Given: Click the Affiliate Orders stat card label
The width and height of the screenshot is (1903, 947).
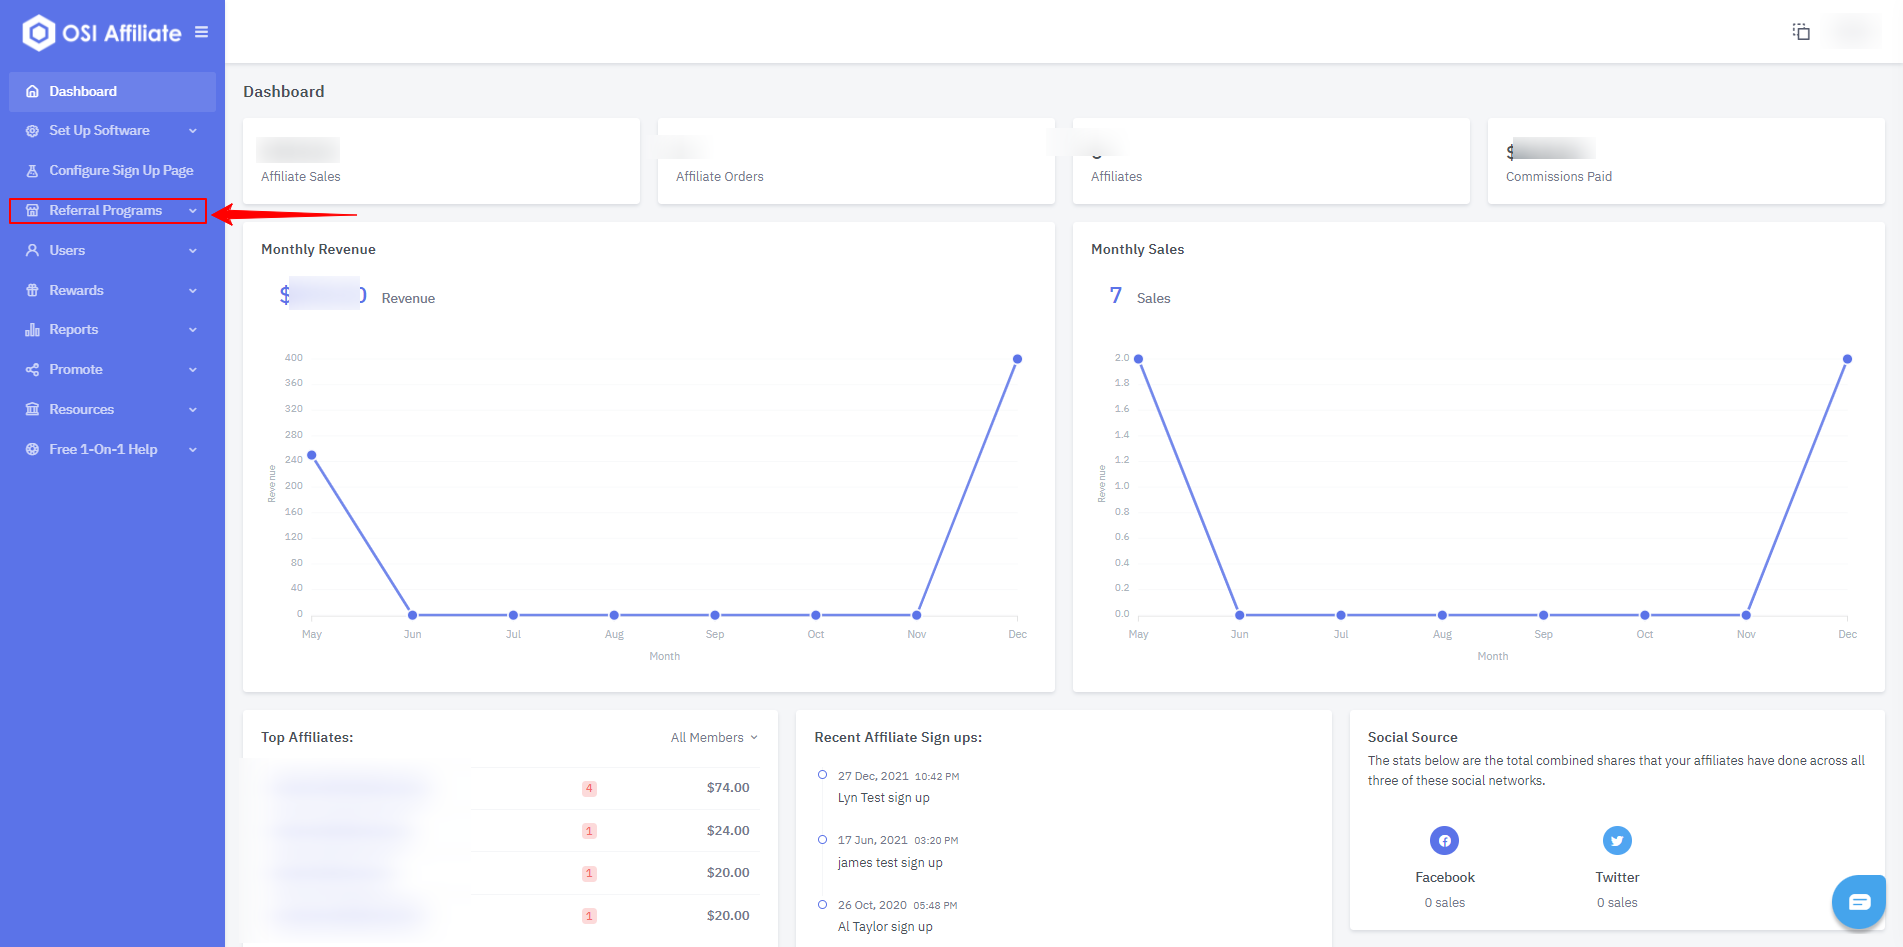Looking at the screenshot, I should (x=719, y=177).
